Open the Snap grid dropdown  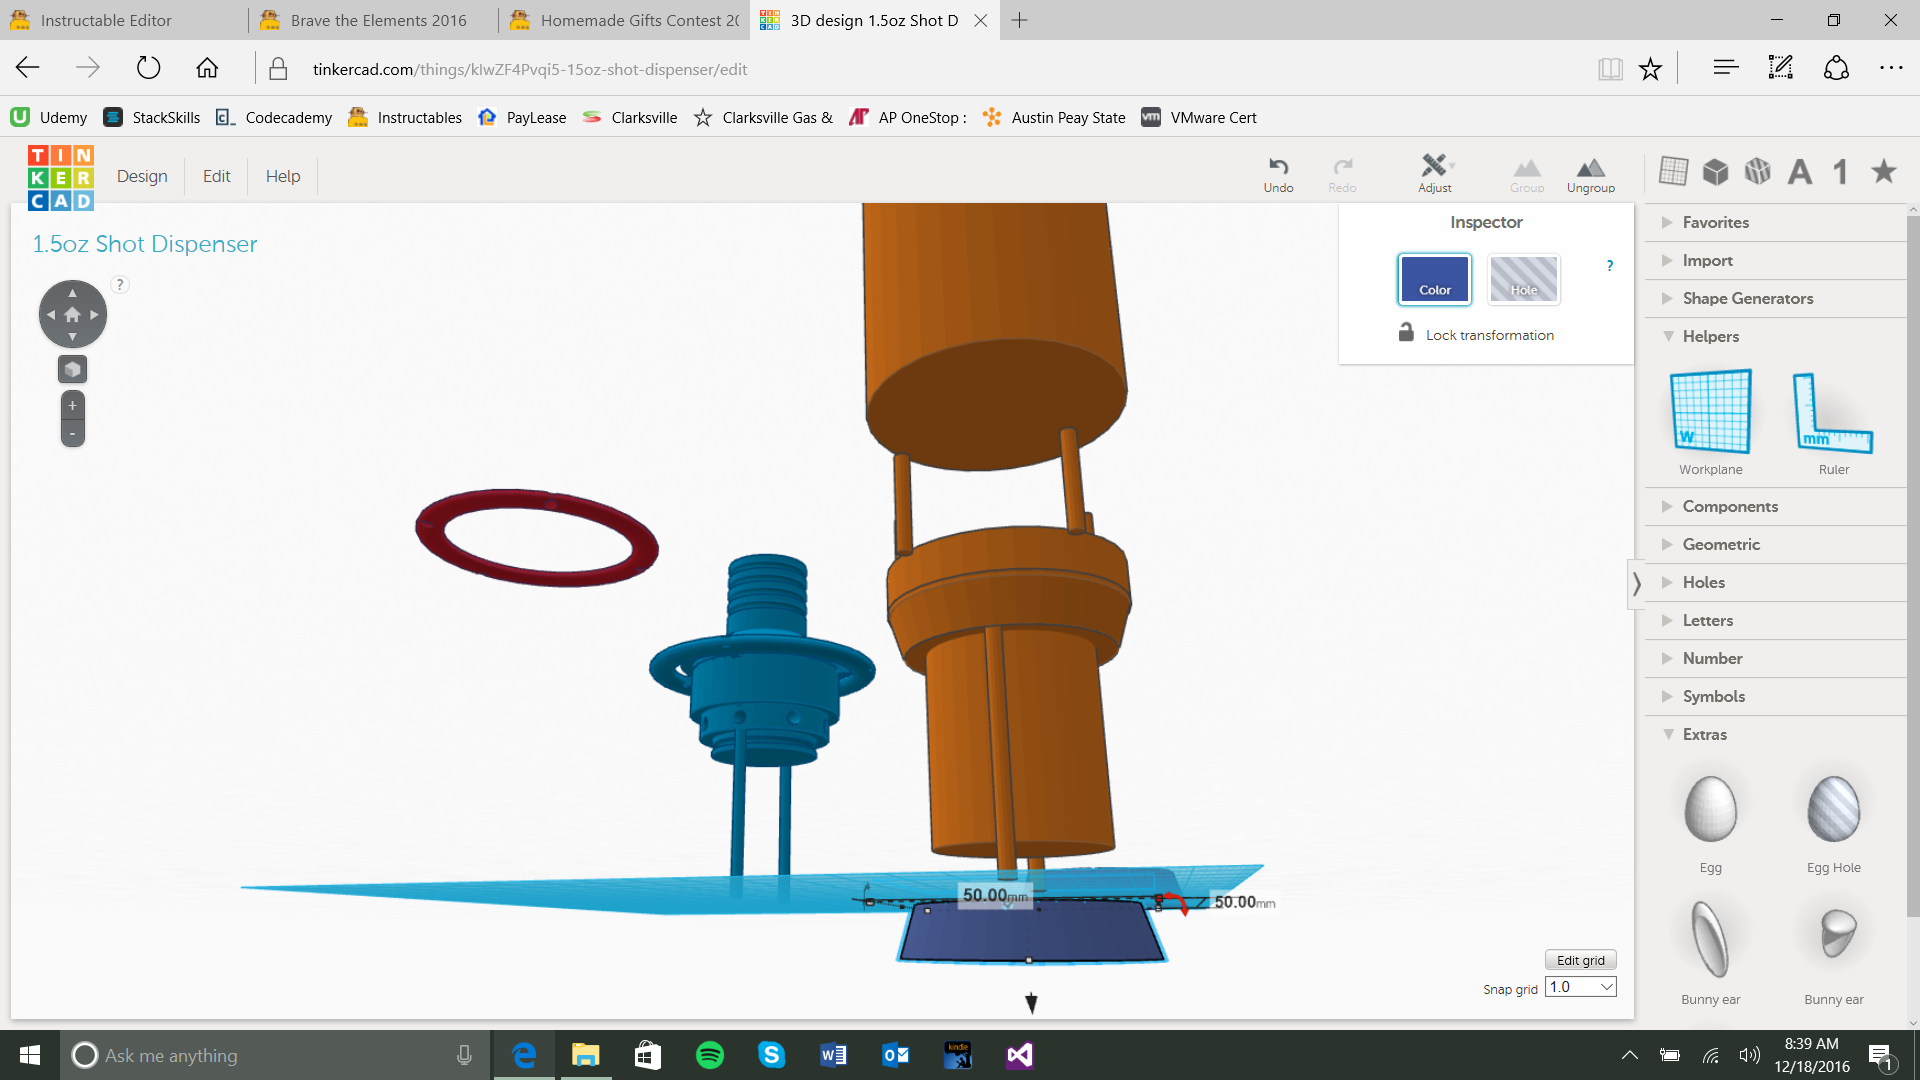click(1580, 987)
